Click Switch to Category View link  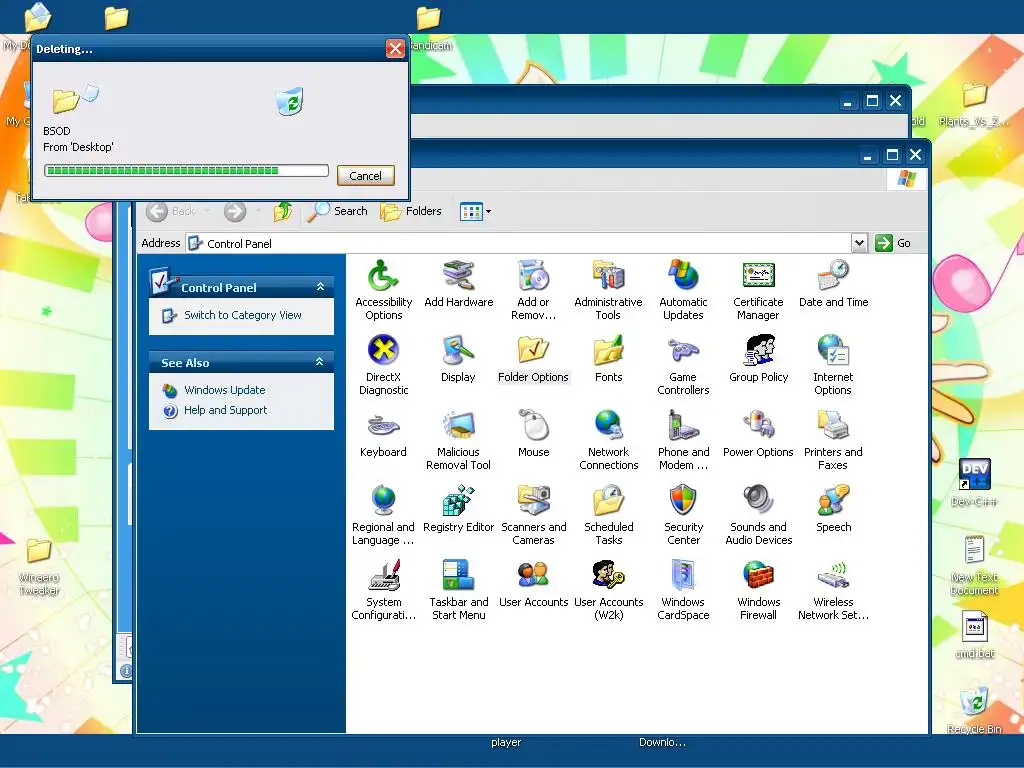[242, 315]
